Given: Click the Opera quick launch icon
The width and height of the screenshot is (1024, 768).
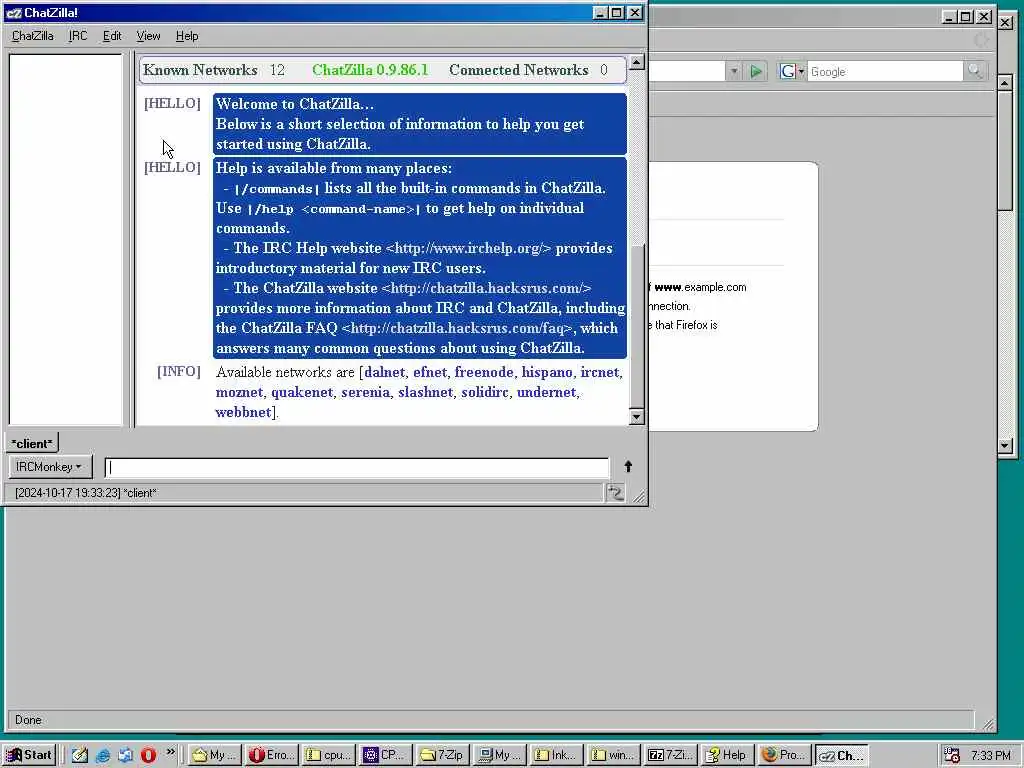Looking at the screenshot, I should [148, 756].
